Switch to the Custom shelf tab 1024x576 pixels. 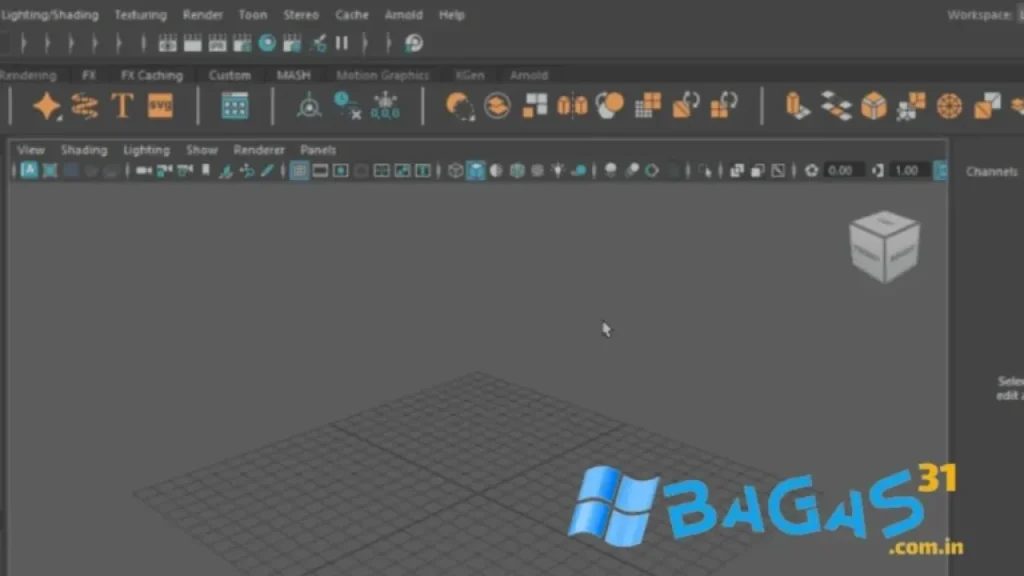pos(229,75)
